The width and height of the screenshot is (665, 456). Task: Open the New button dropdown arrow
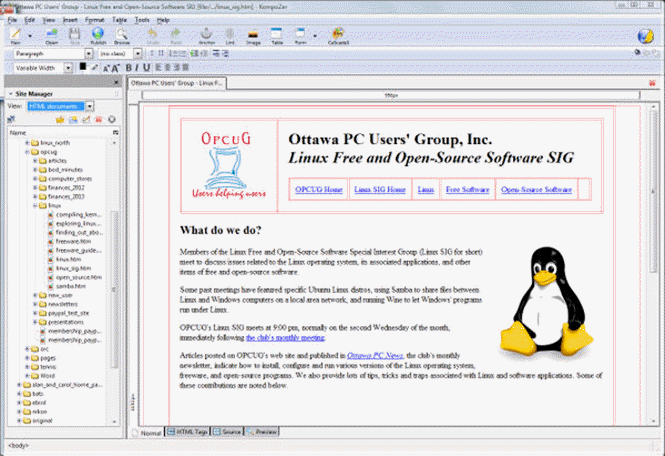pos(30,36)
